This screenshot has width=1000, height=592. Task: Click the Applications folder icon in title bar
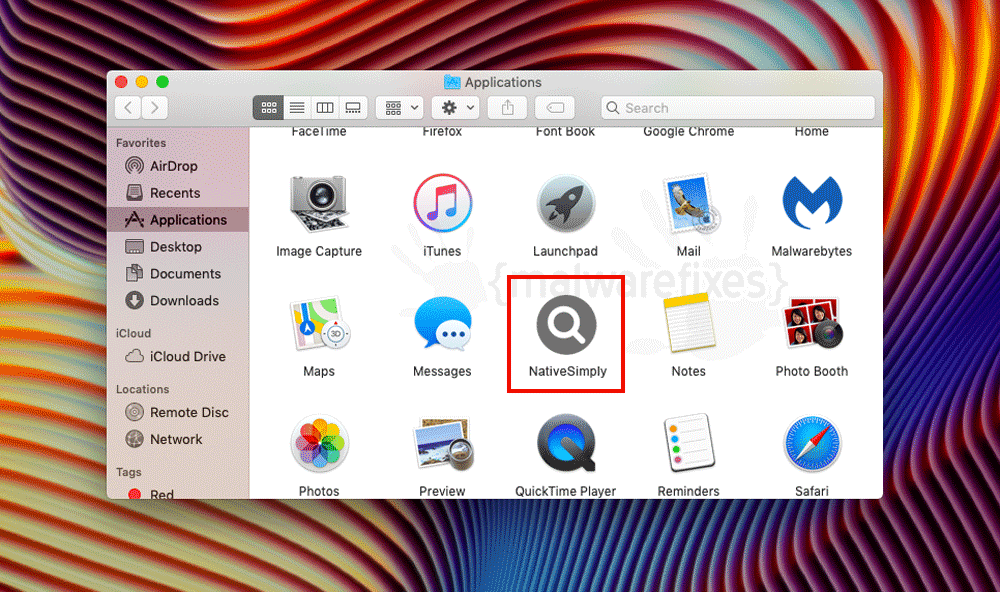(x=452, y=82)
